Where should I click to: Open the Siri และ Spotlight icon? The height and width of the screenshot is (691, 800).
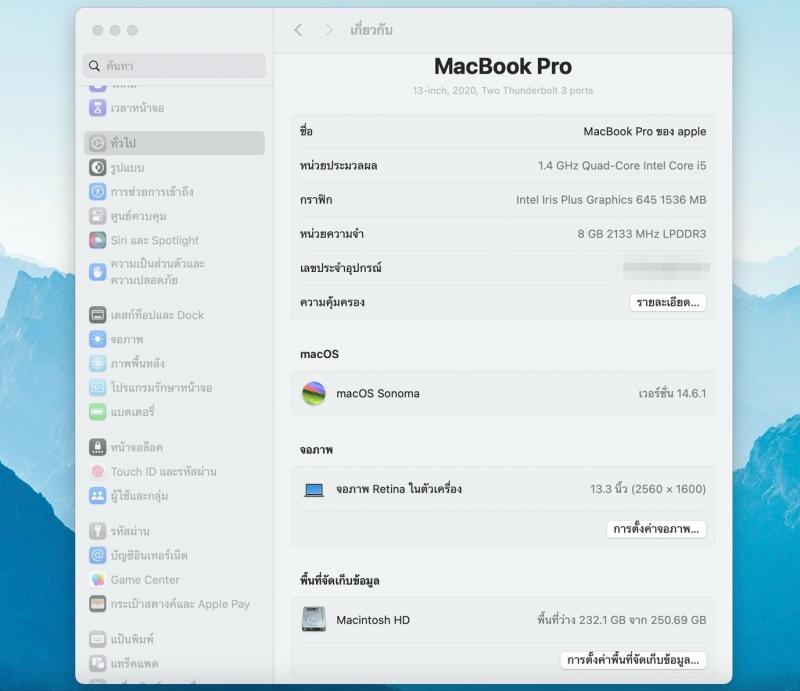point(97,240)
